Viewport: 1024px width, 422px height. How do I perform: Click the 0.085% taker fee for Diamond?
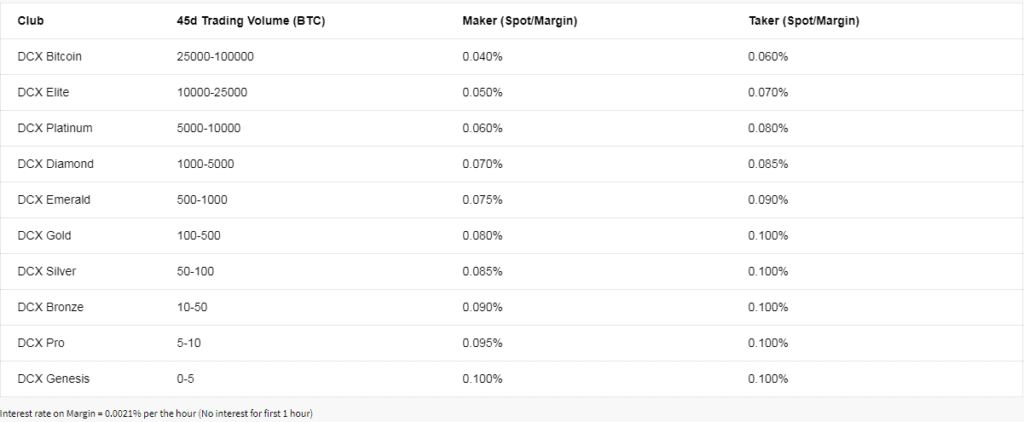pos(768,164)
